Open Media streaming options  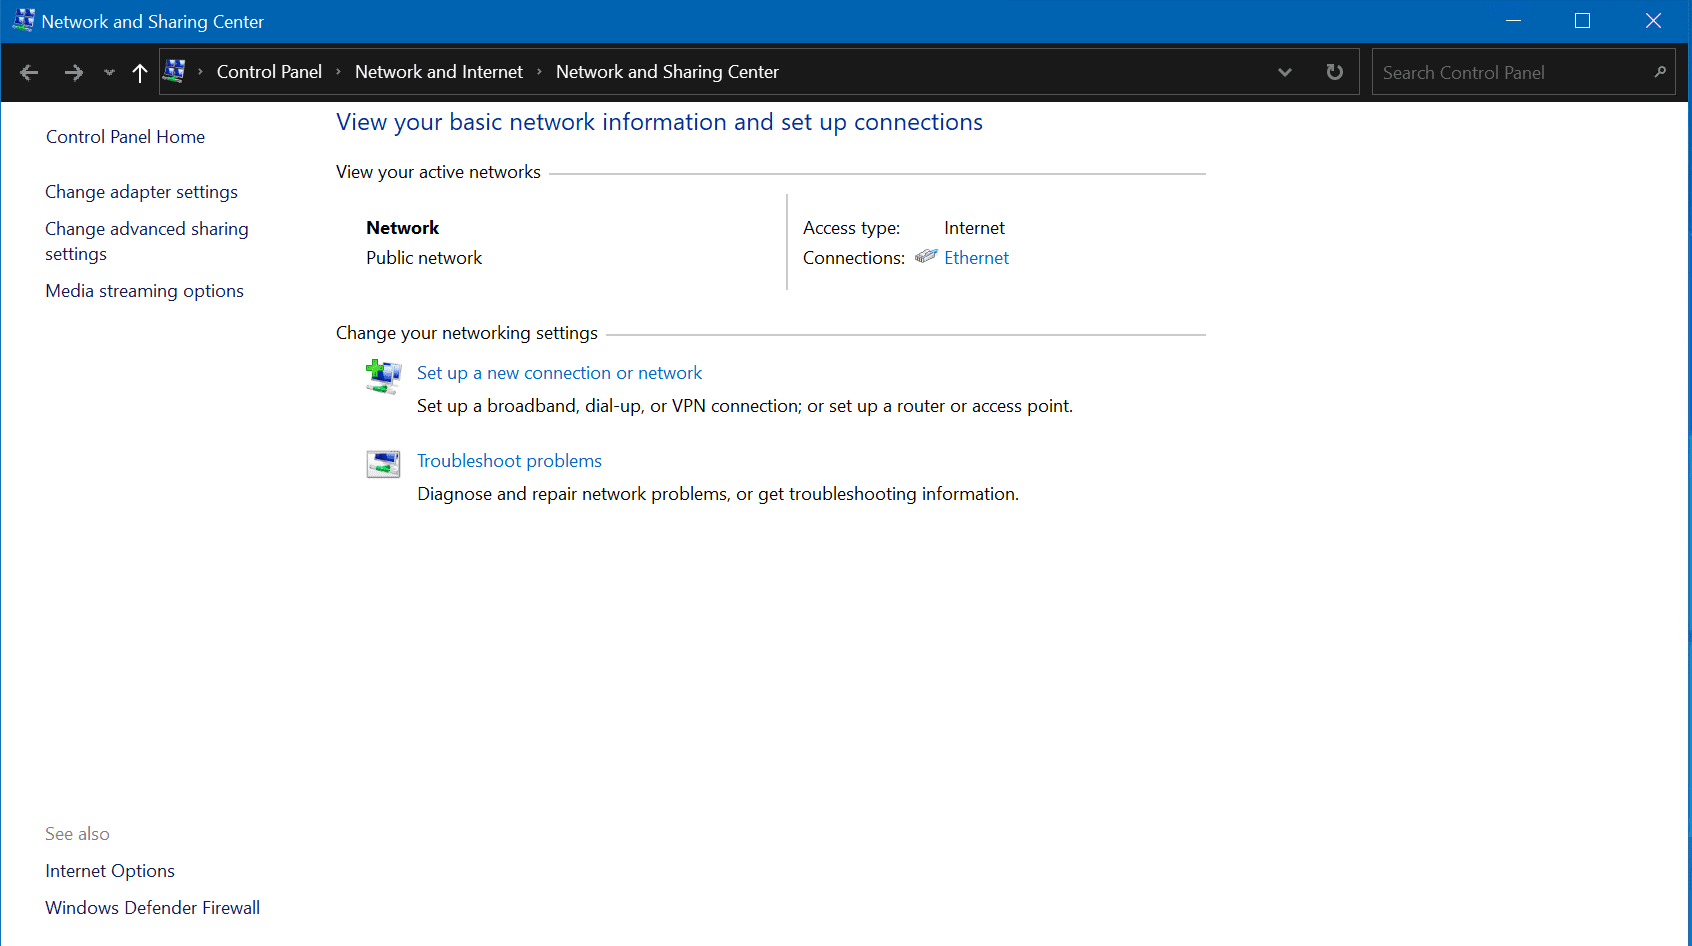[x=144, y=290]
